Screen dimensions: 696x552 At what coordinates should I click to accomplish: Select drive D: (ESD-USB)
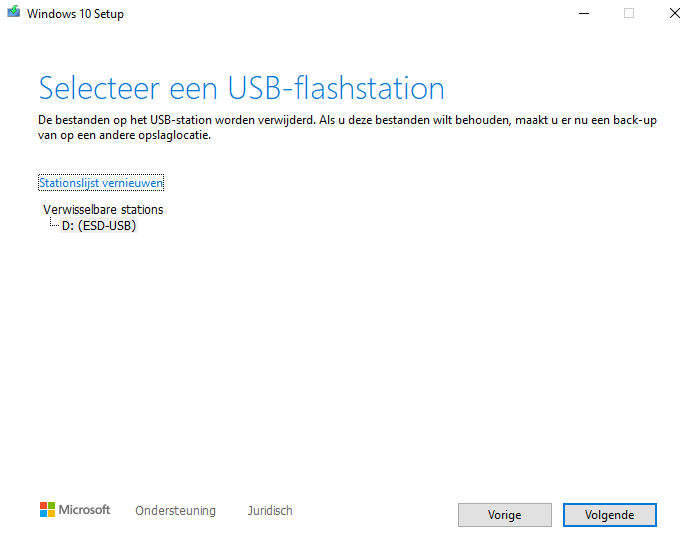point(99,226)
